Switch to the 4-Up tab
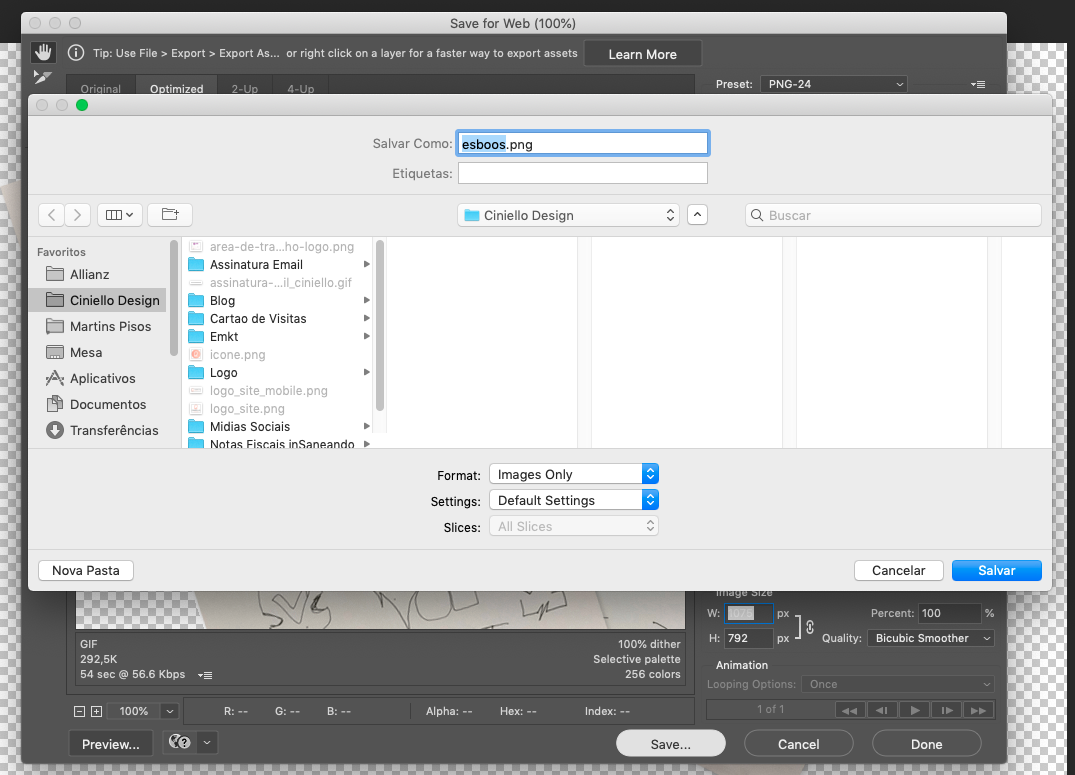1075x775 pixels. tap(300, 88)
